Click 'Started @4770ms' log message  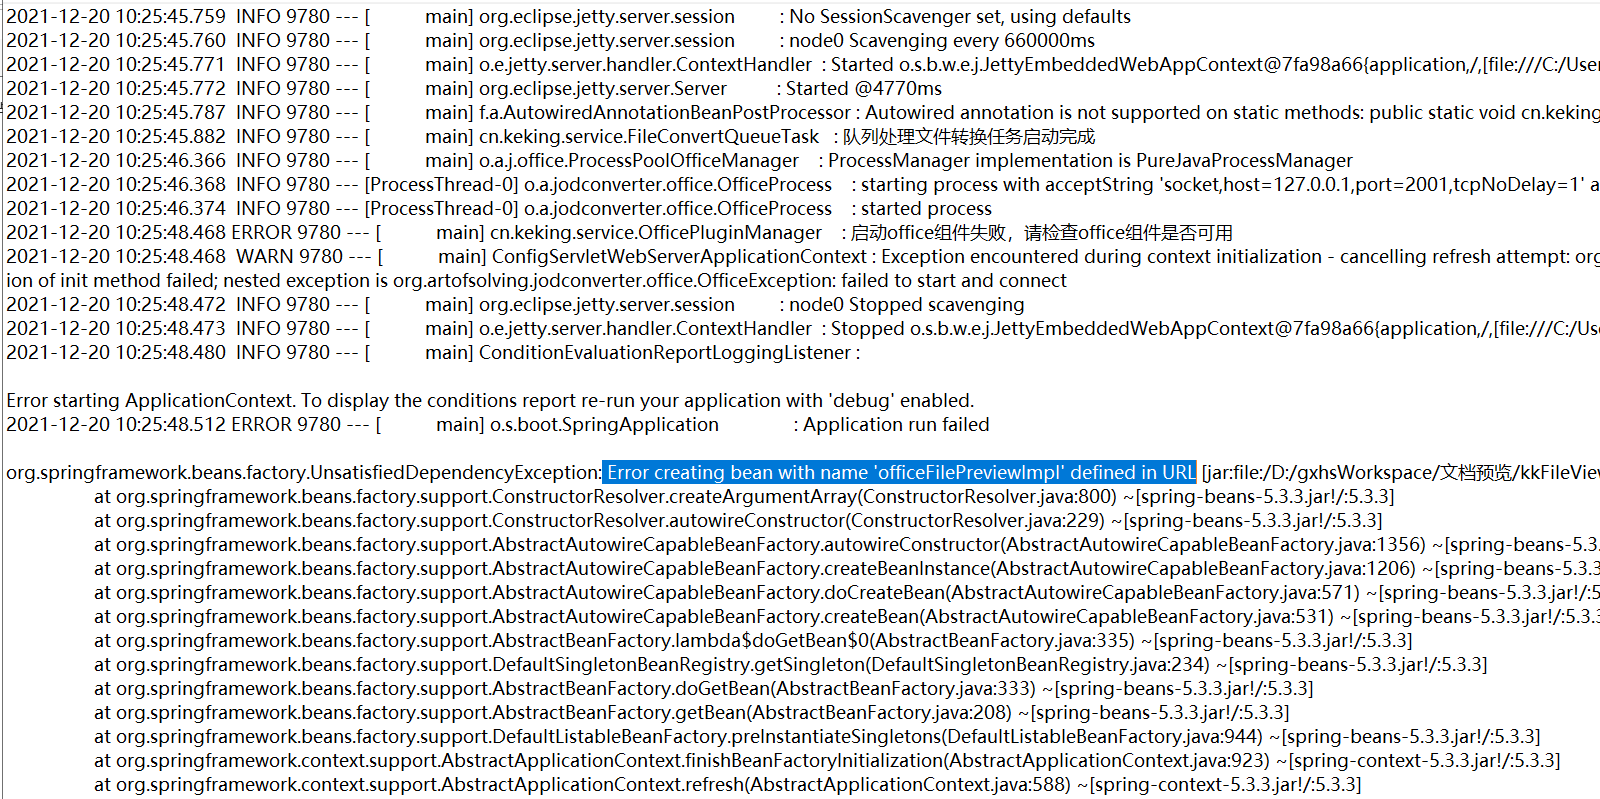point(864,88)
